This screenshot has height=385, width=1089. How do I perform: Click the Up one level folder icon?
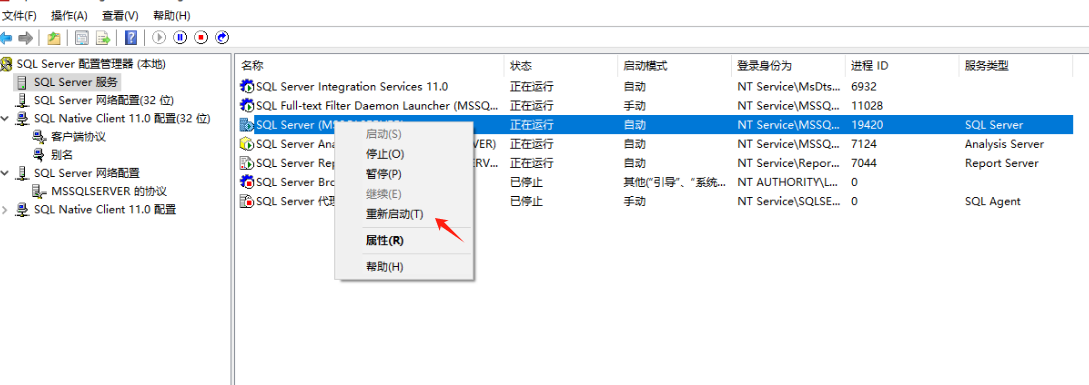53,38
